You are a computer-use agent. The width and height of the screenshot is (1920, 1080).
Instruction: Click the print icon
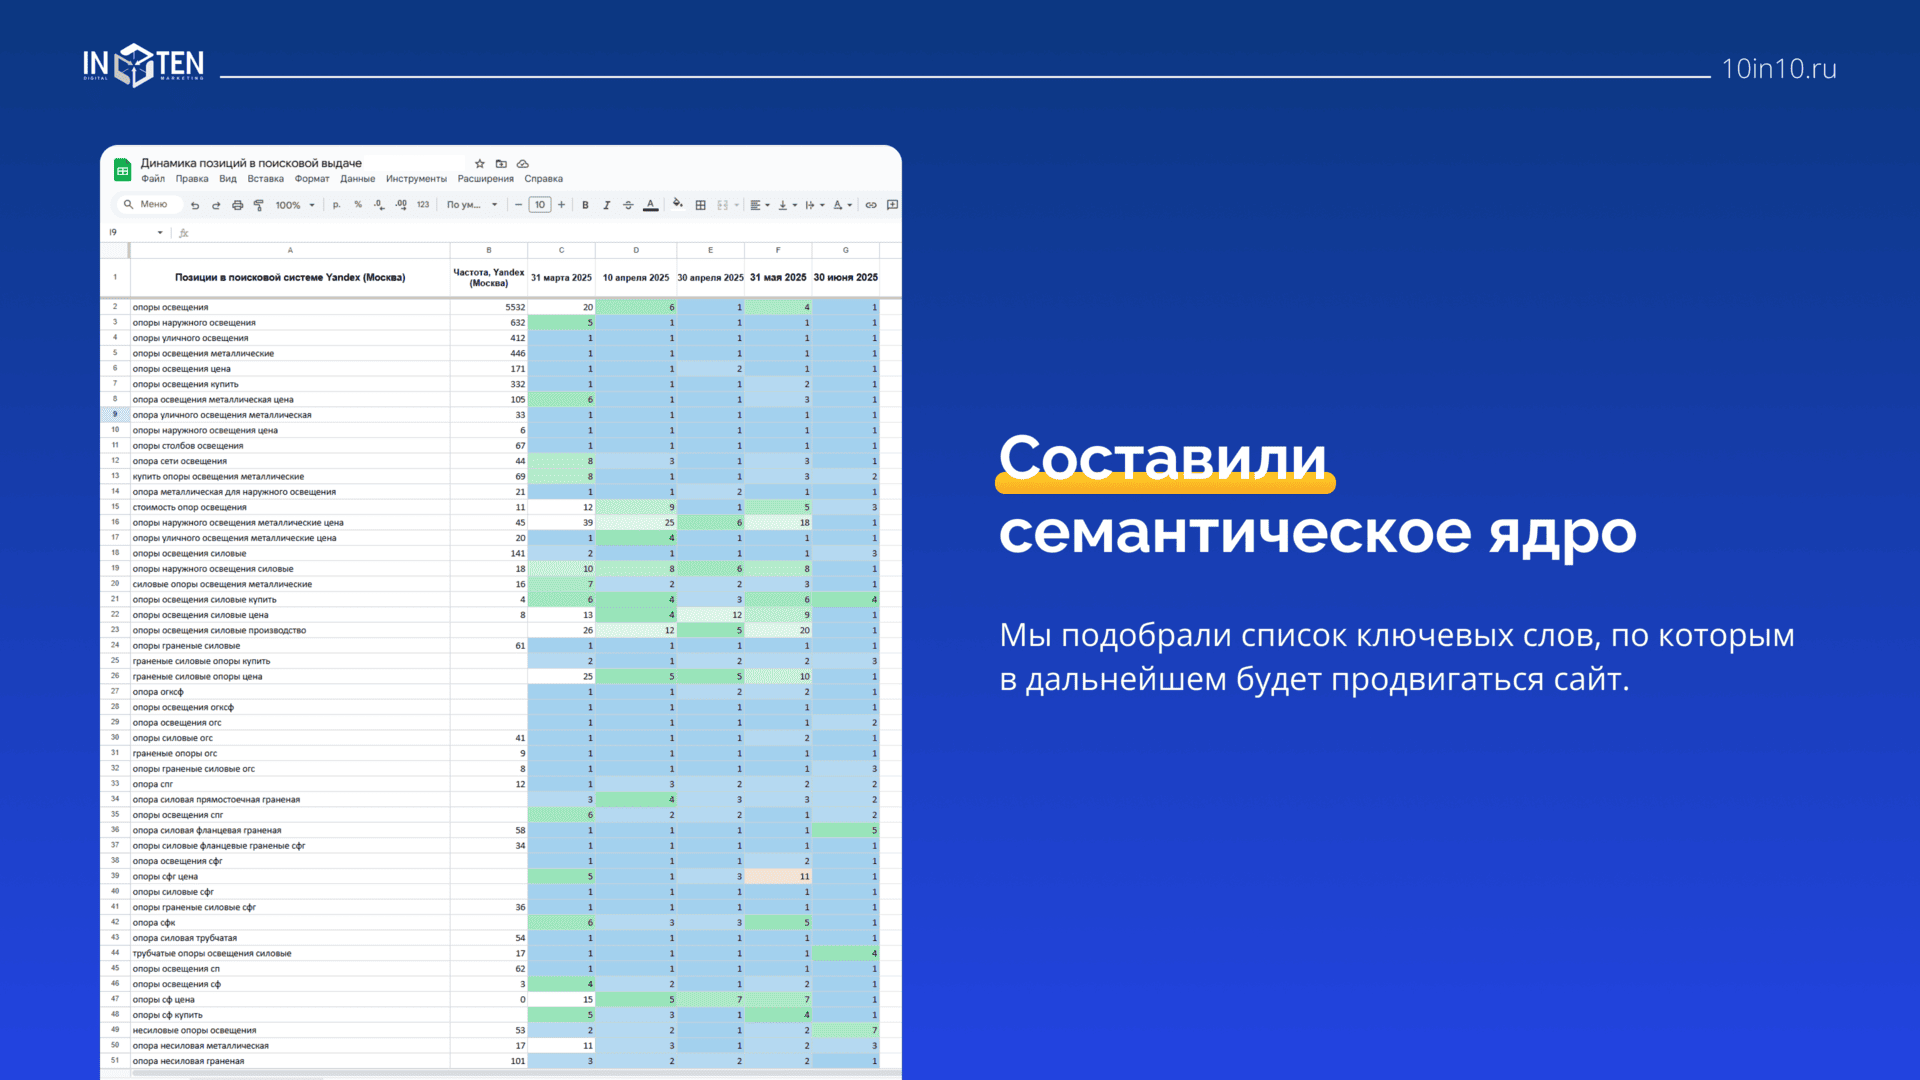pos(237,205)
